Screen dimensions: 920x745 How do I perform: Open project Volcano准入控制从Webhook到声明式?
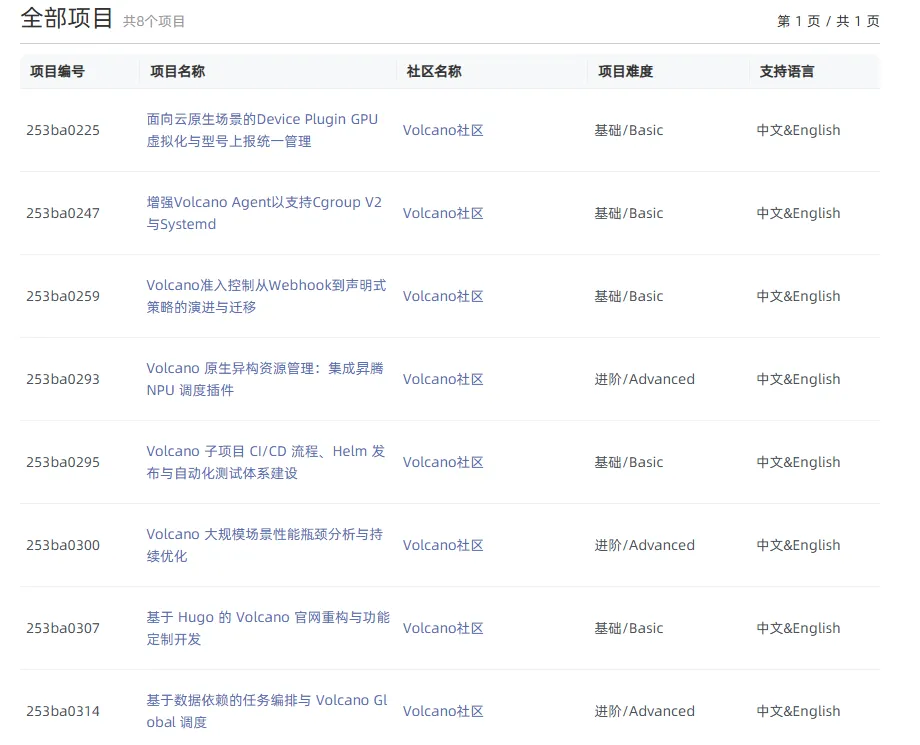266,296
